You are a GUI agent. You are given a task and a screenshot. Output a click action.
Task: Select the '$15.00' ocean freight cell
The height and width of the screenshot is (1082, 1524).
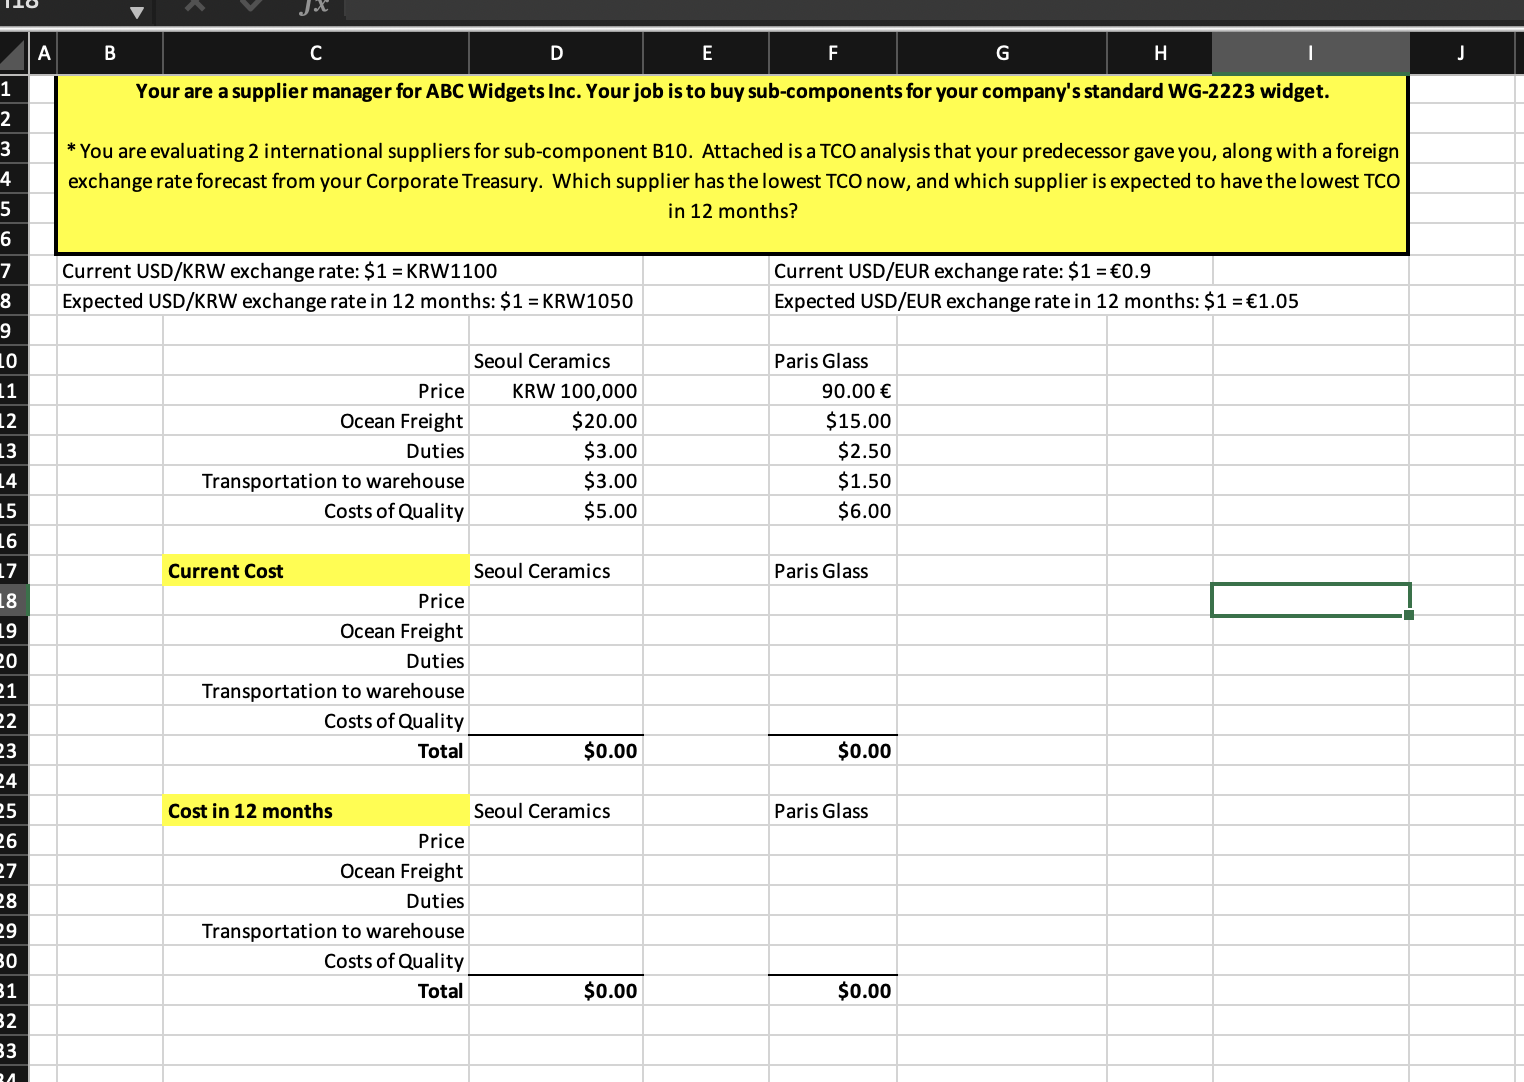click(833, 421)
